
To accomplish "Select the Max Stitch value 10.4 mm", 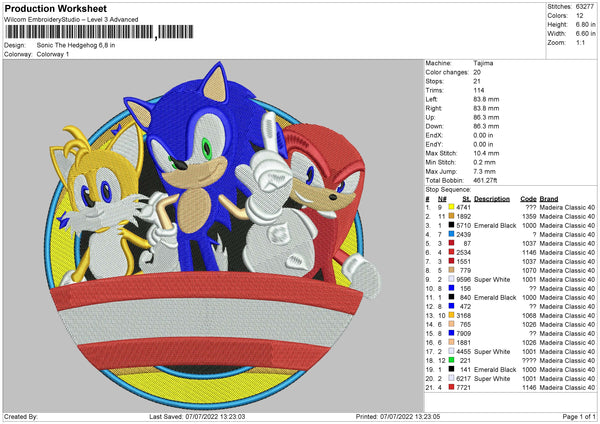I will 486,153.
